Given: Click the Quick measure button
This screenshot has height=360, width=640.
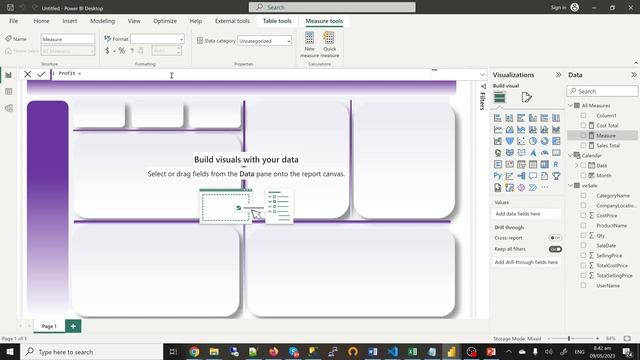Looking at the screenshot, I should coord(329,44).
